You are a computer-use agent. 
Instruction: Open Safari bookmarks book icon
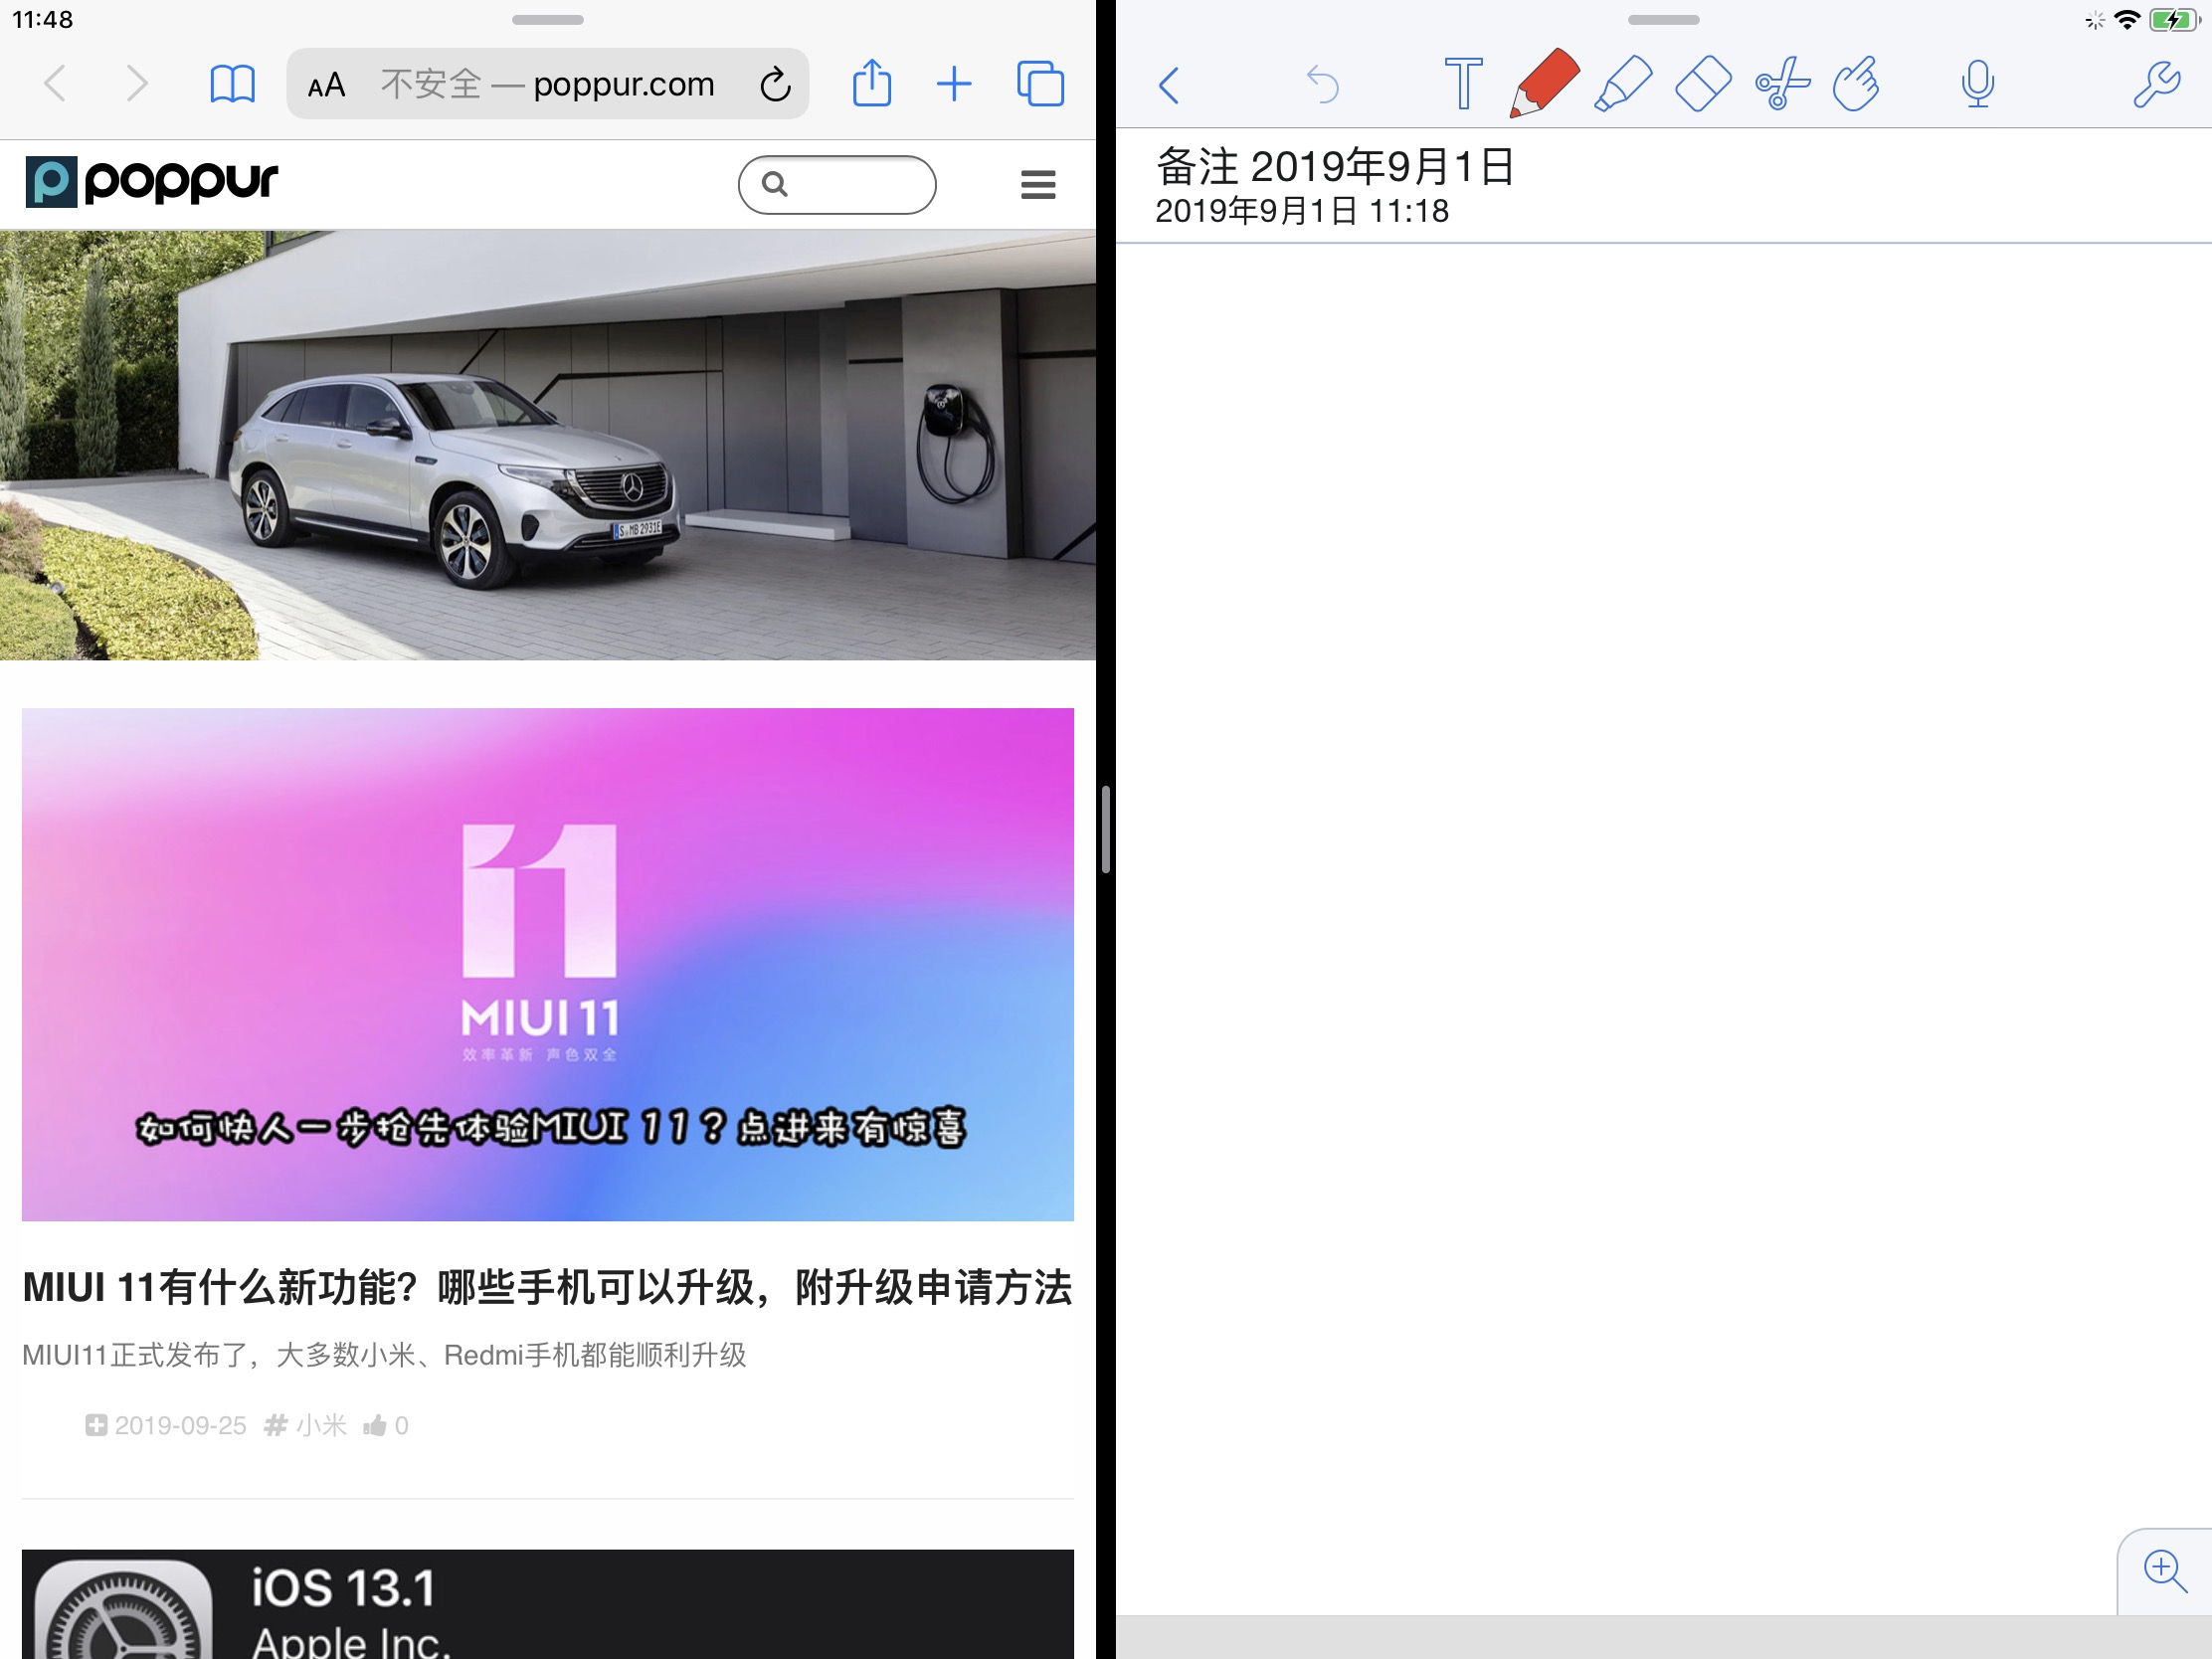232,84
